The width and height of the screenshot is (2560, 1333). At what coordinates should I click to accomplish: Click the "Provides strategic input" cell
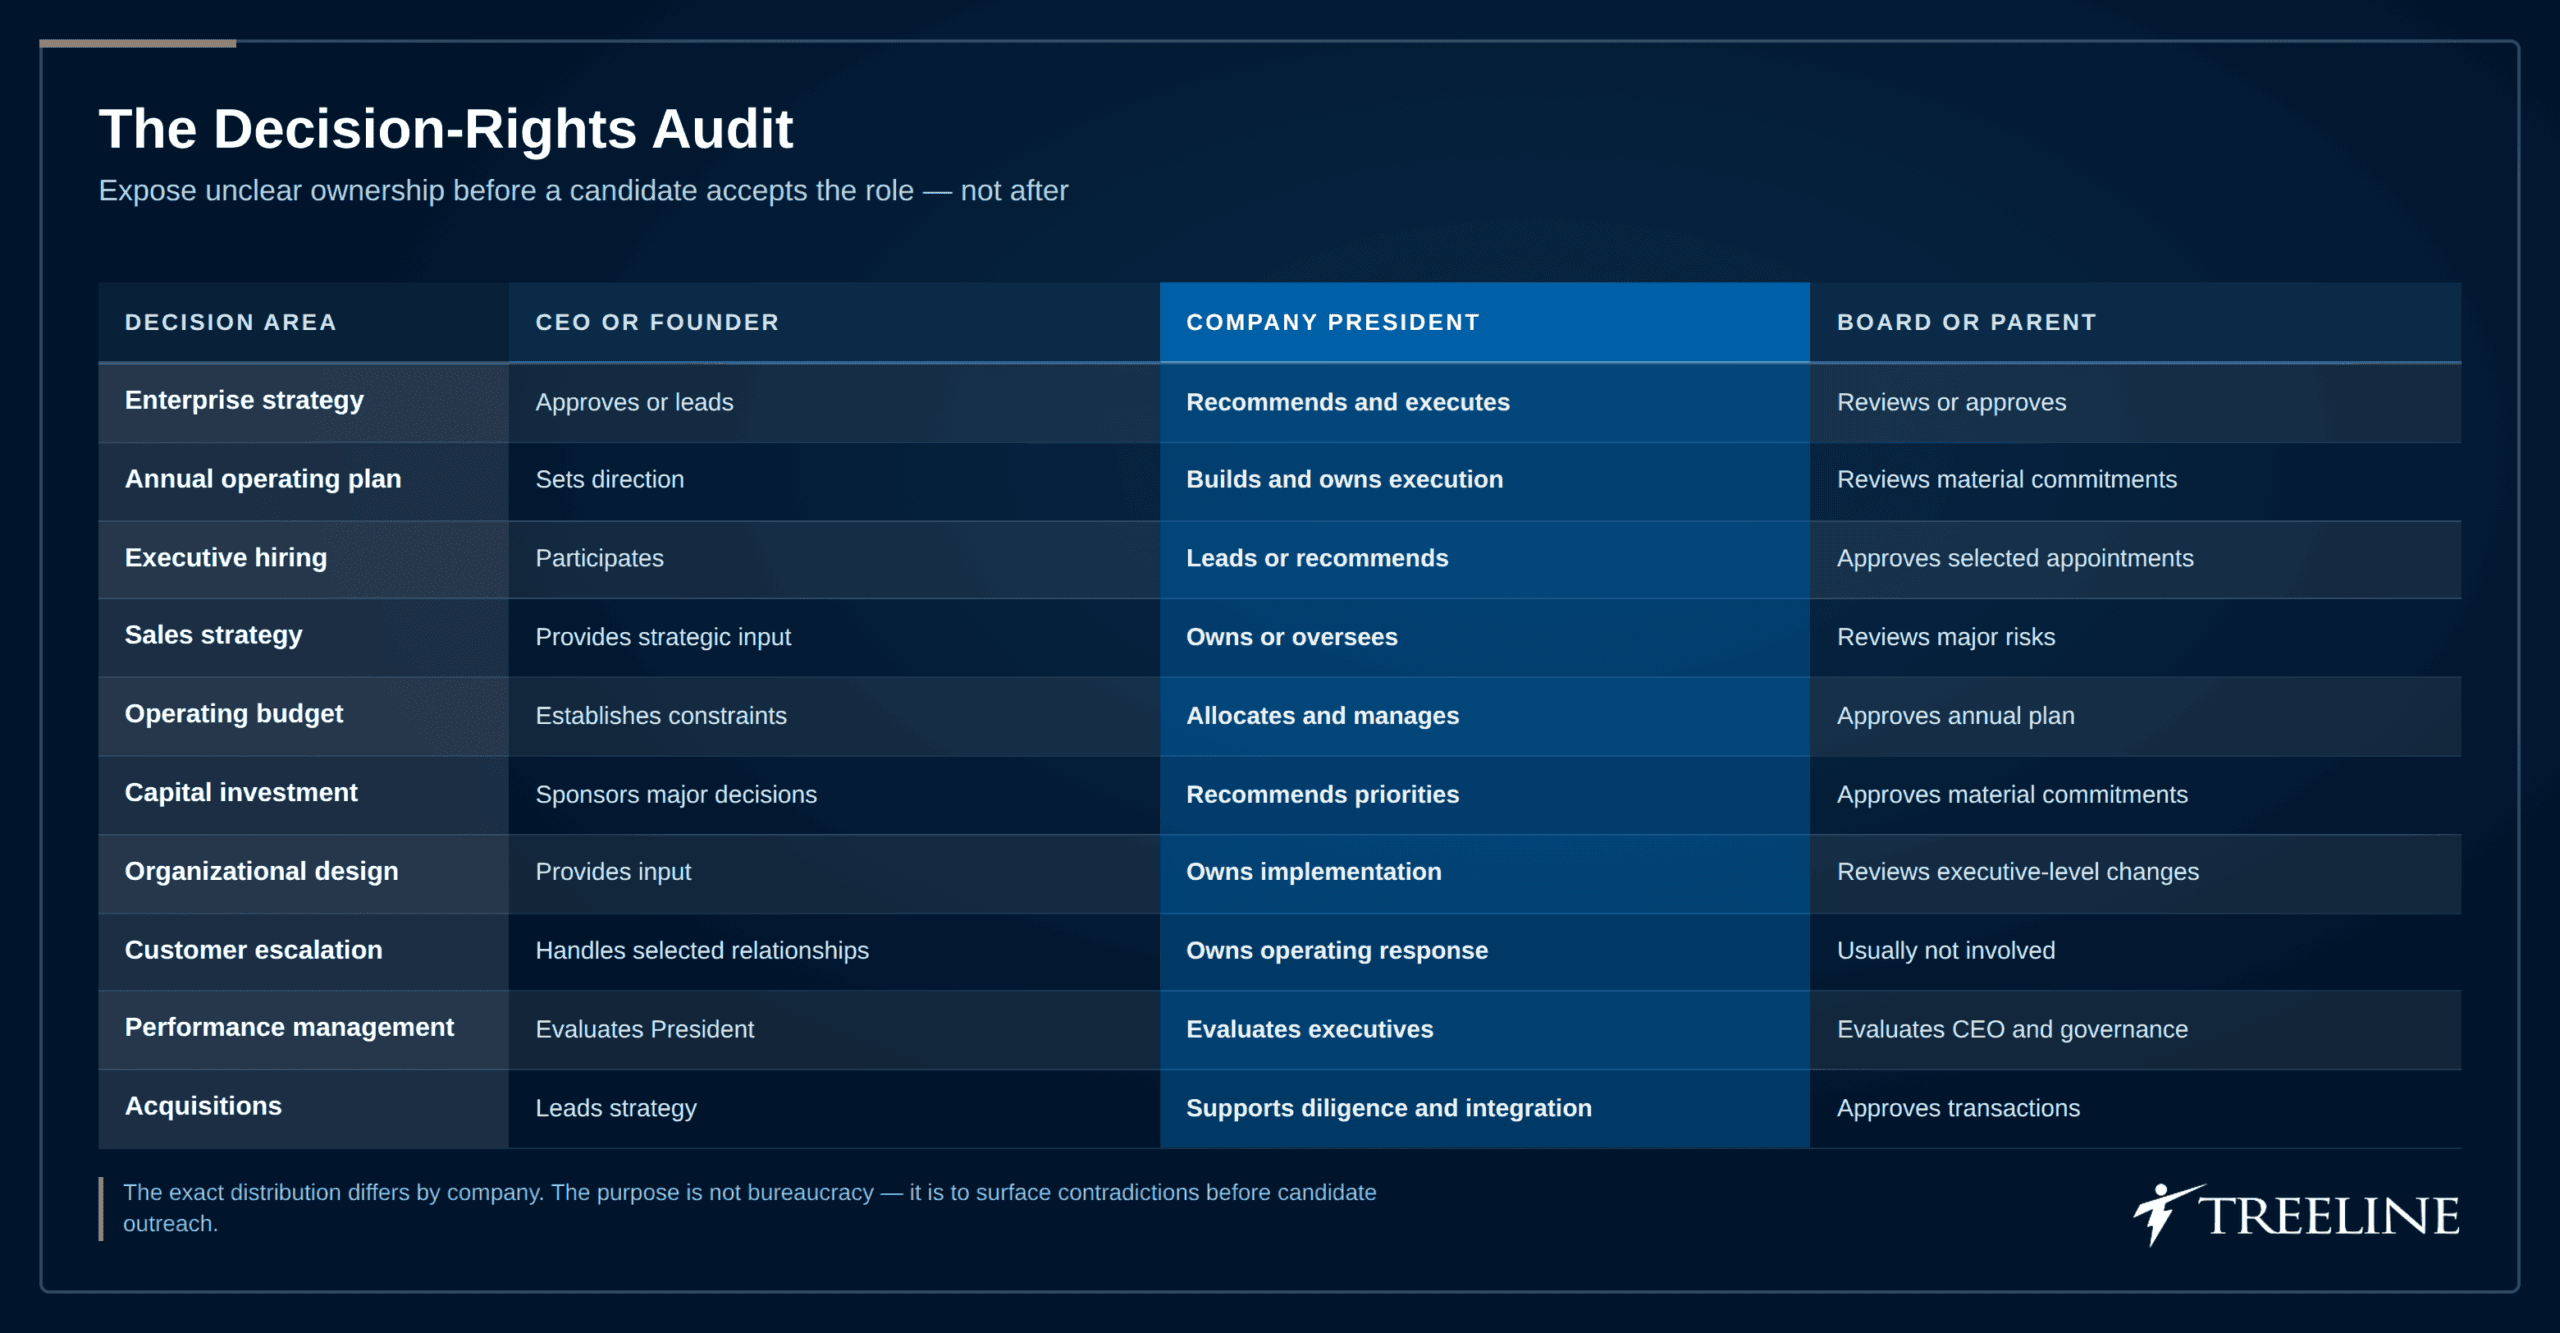coord(834,637)
